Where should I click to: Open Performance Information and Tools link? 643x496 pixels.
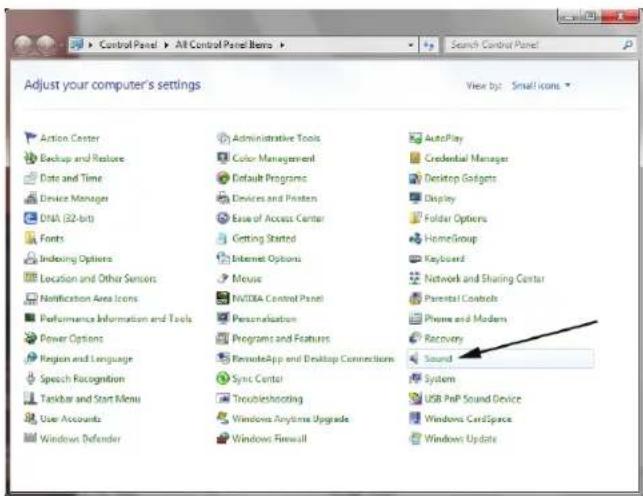(116, 319)
